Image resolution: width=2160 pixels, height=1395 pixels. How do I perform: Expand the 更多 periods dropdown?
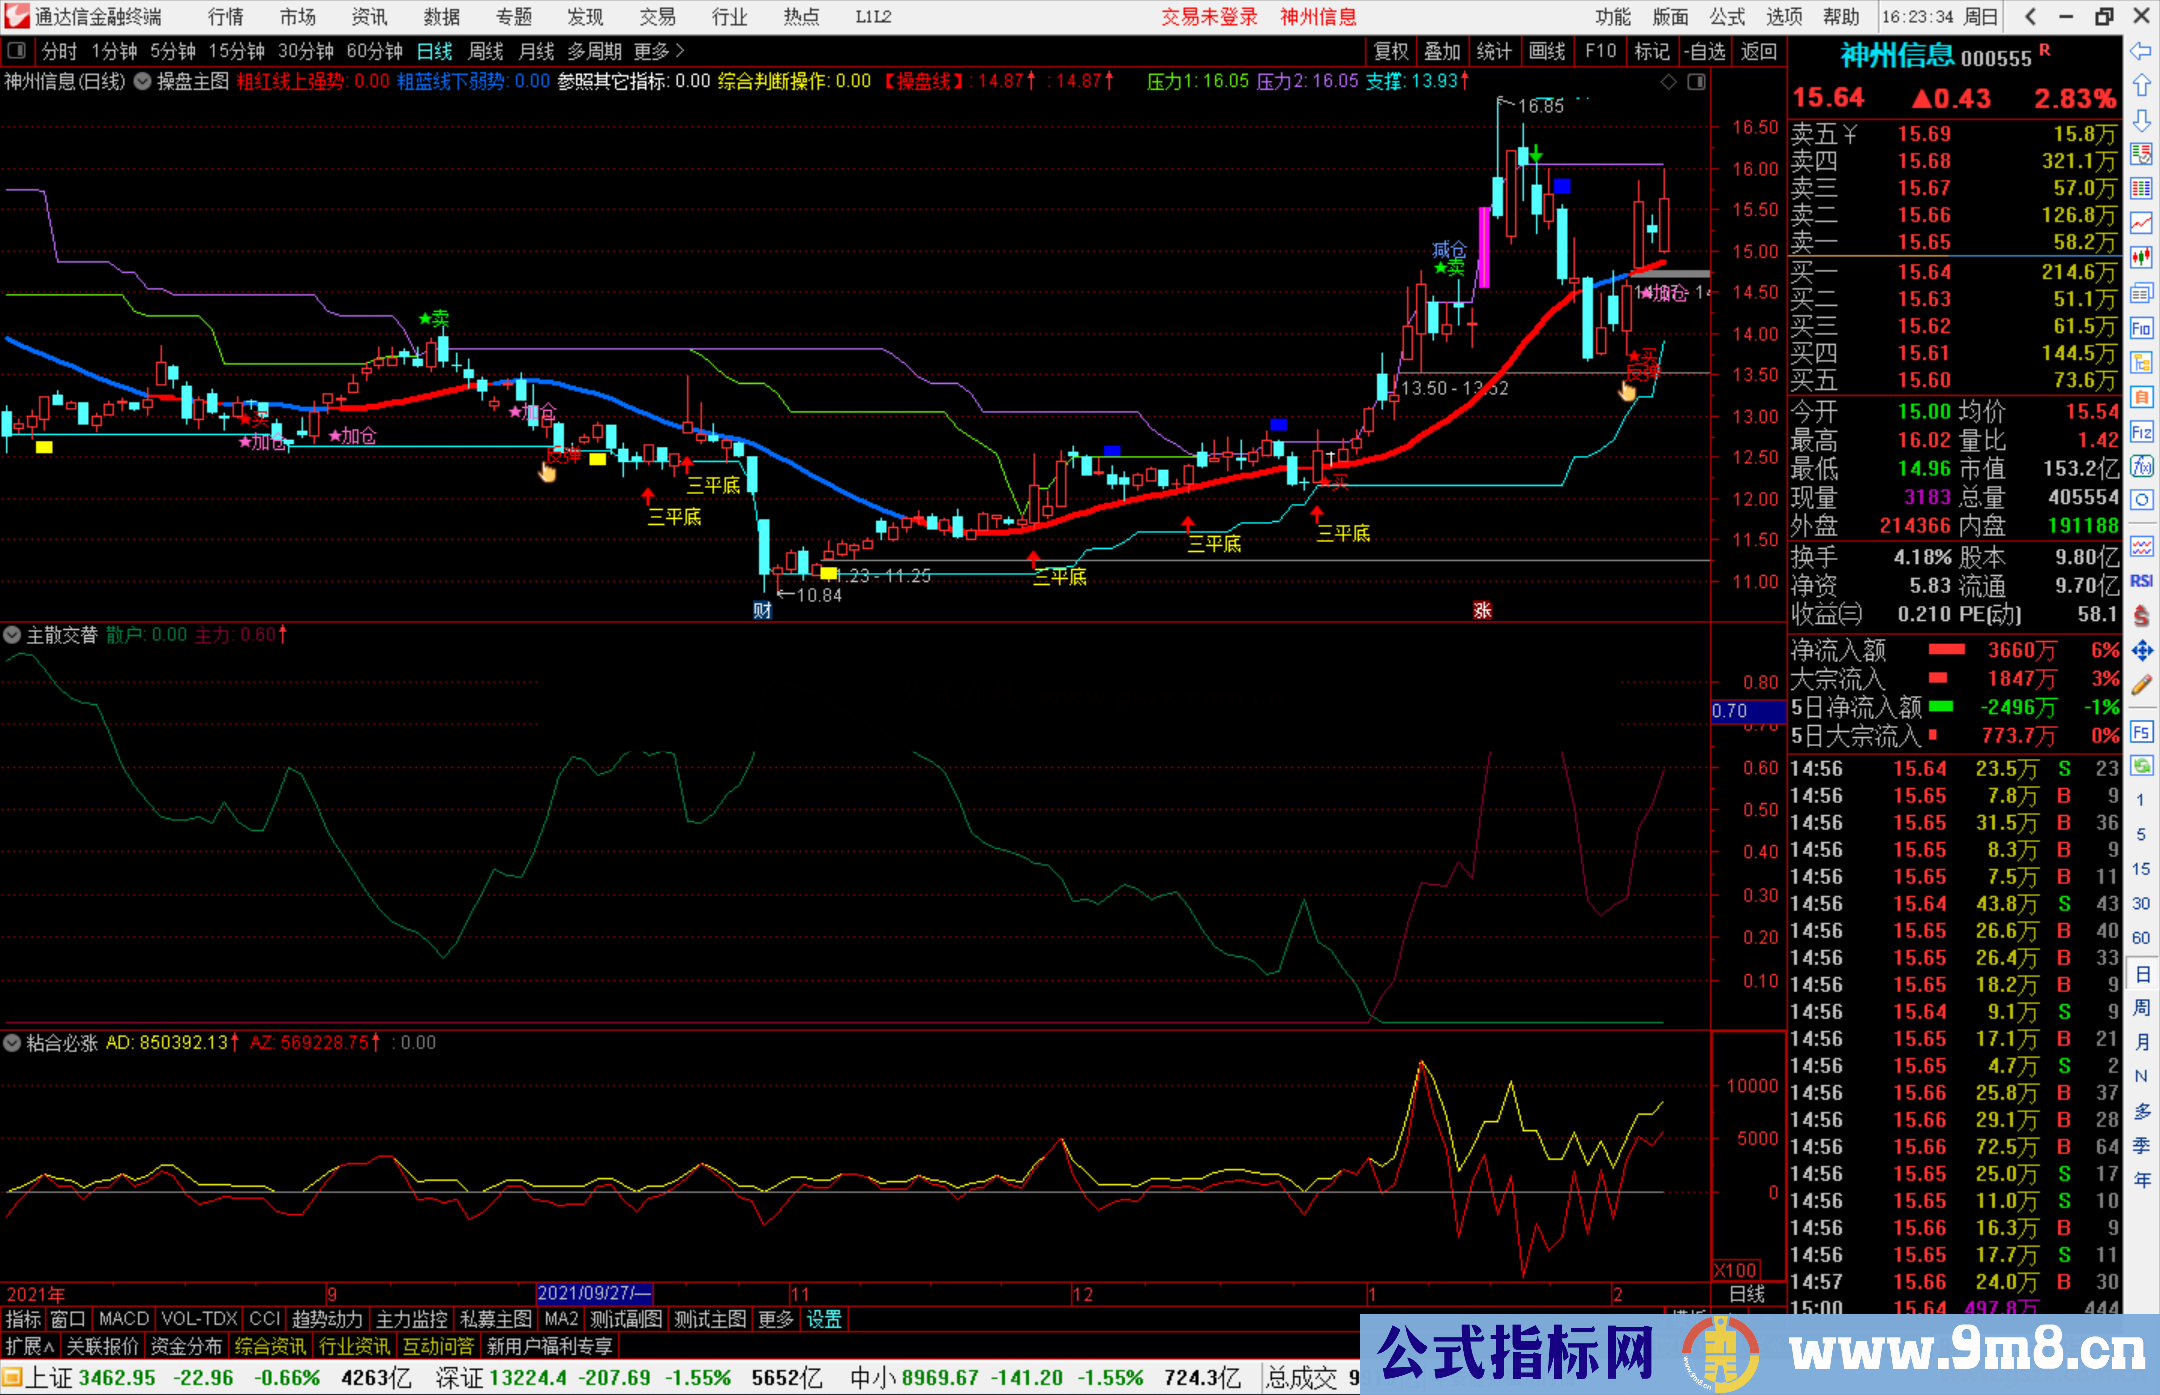tap(658, 51)
